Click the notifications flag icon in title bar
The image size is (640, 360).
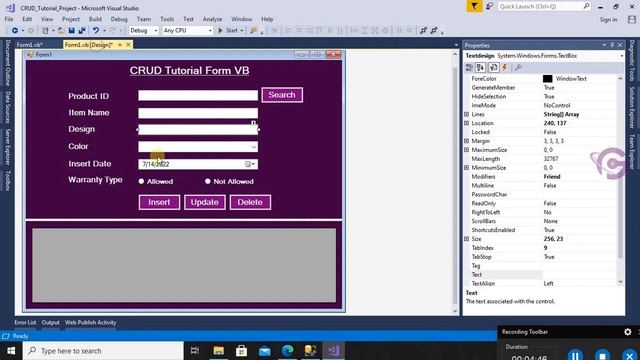(474, 7)
